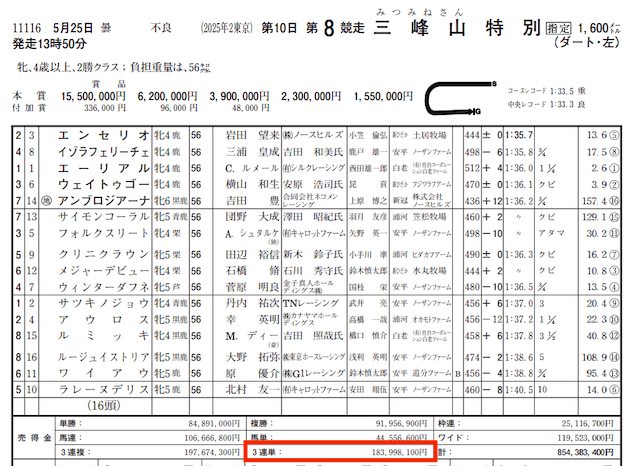Click the jockey name 団野 大成

pyautogui.click(x=252, y=217)
